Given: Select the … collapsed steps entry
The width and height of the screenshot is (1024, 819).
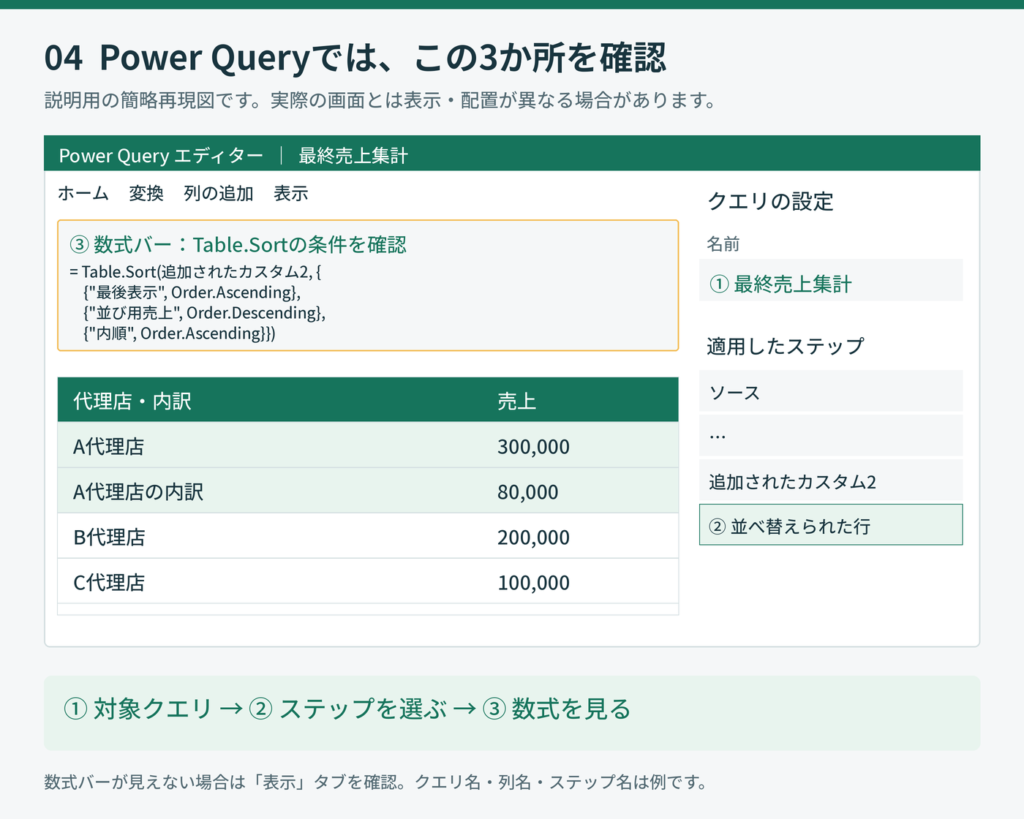Looking at the screenshot, I should 831,436.
